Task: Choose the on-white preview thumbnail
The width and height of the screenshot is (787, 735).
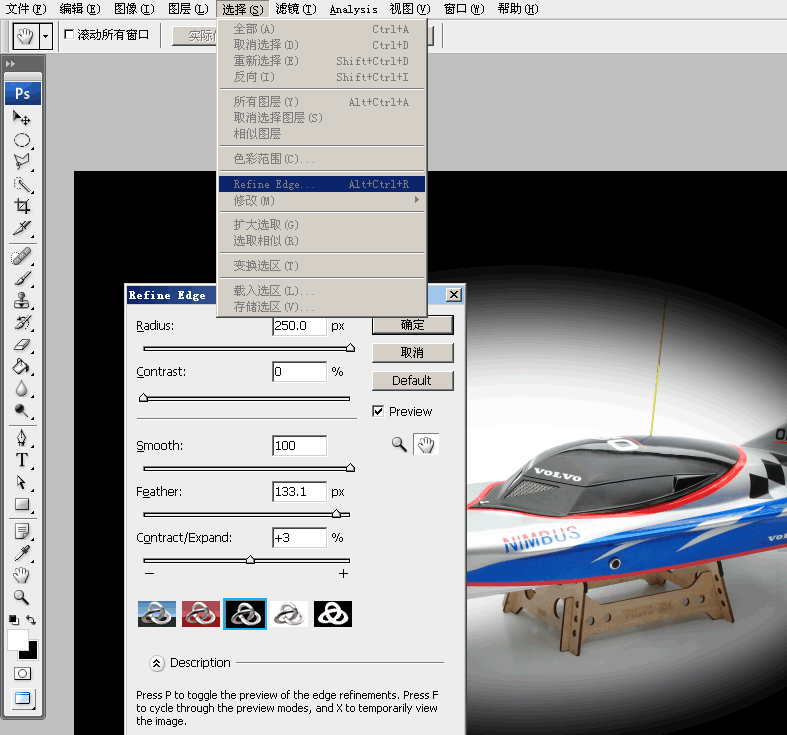Action: tap(289, 614)
